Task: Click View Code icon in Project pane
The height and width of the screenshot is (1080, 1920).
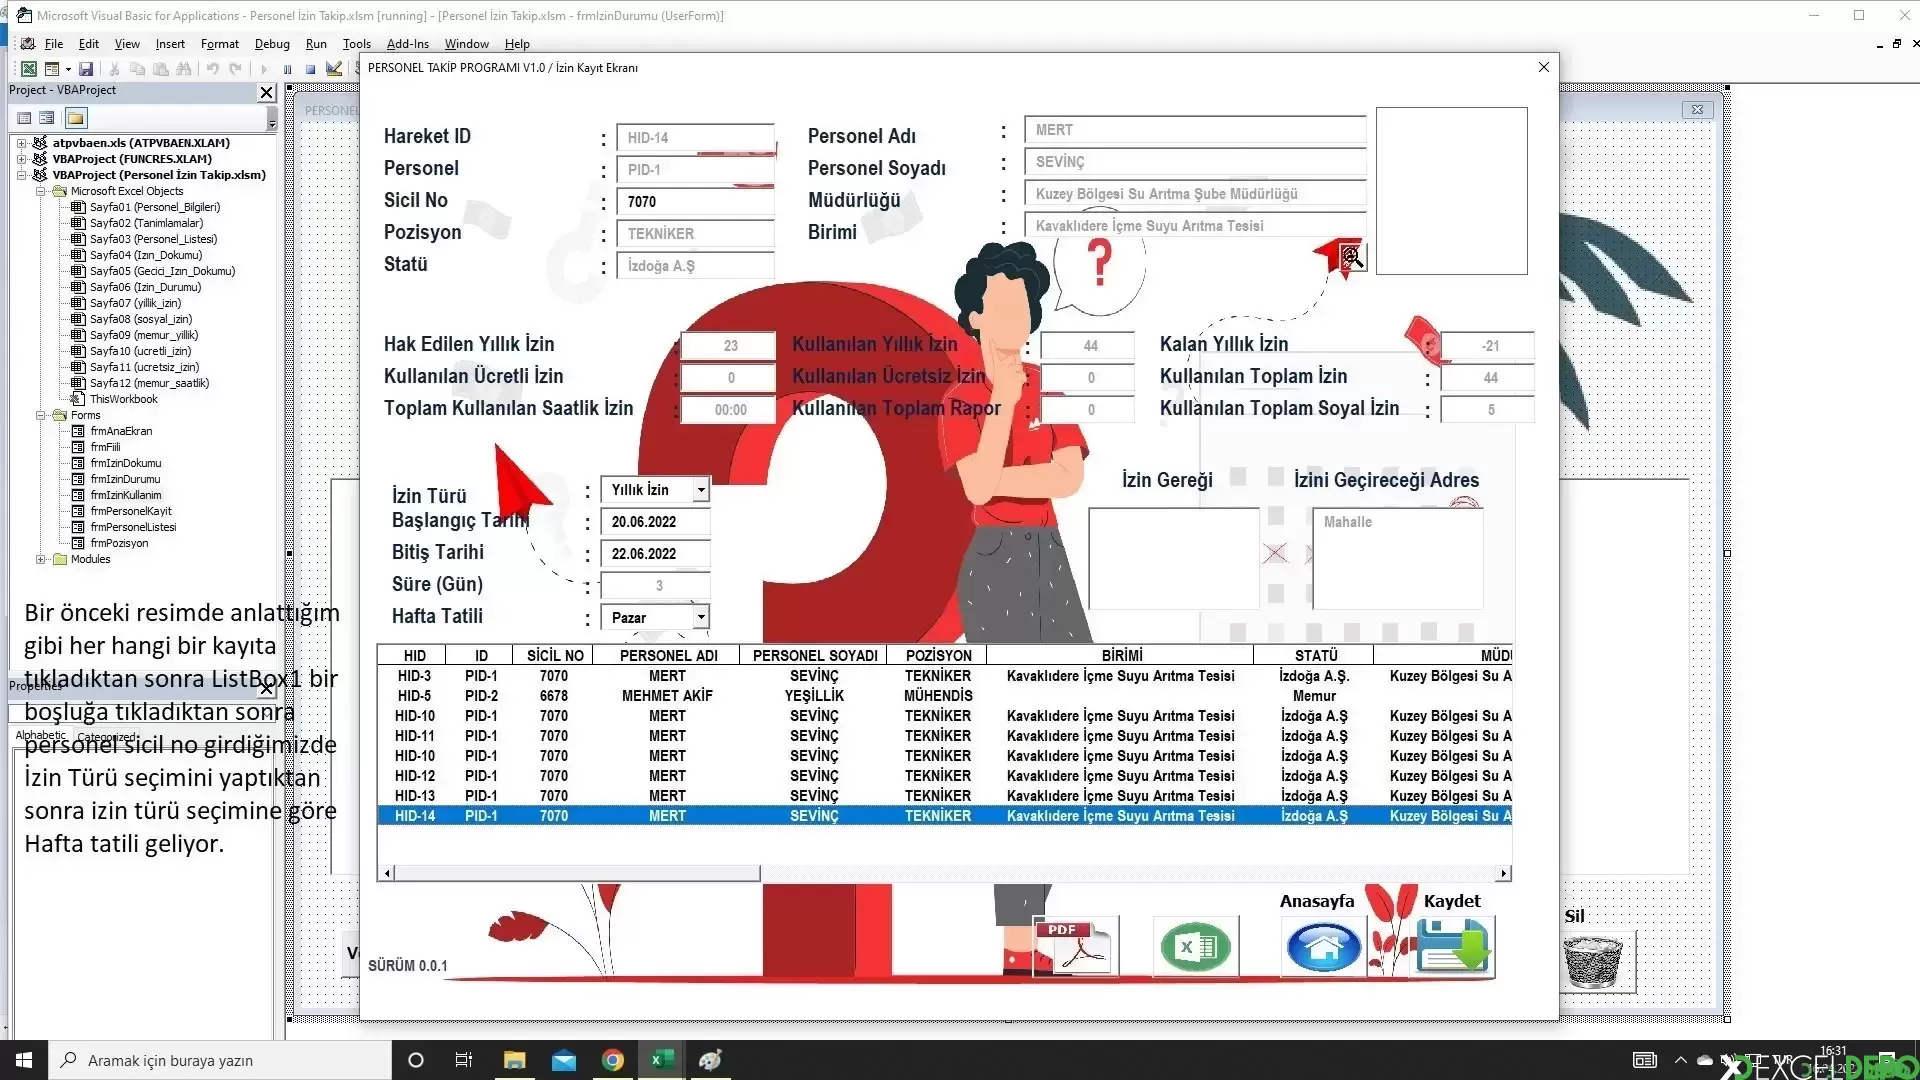Action: (24, 118)
